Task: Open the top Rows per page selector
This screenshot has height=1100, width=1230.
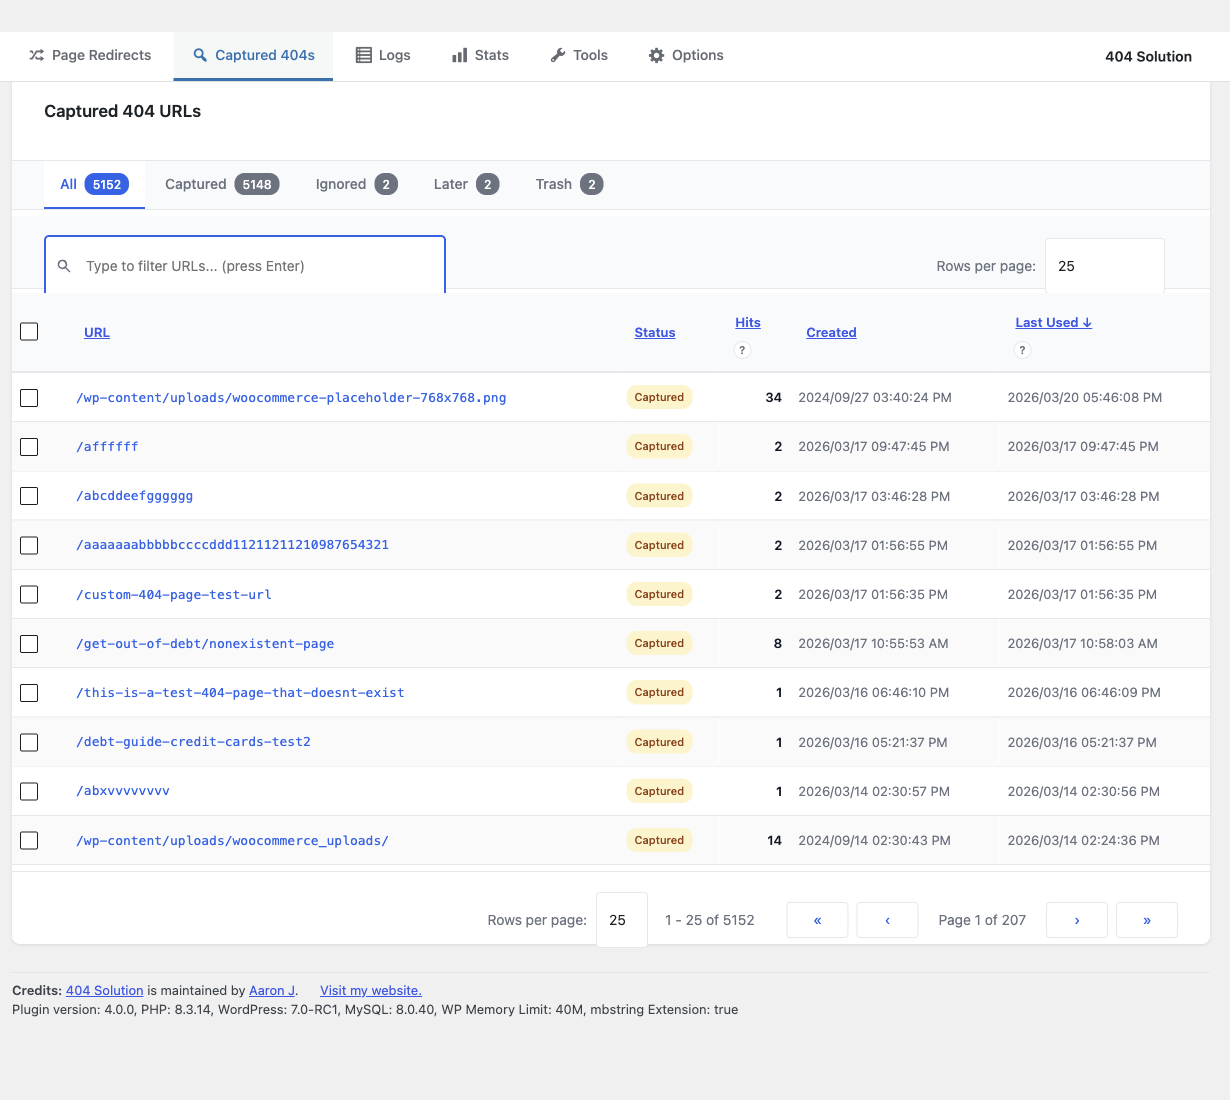Action: point(1104,266)
